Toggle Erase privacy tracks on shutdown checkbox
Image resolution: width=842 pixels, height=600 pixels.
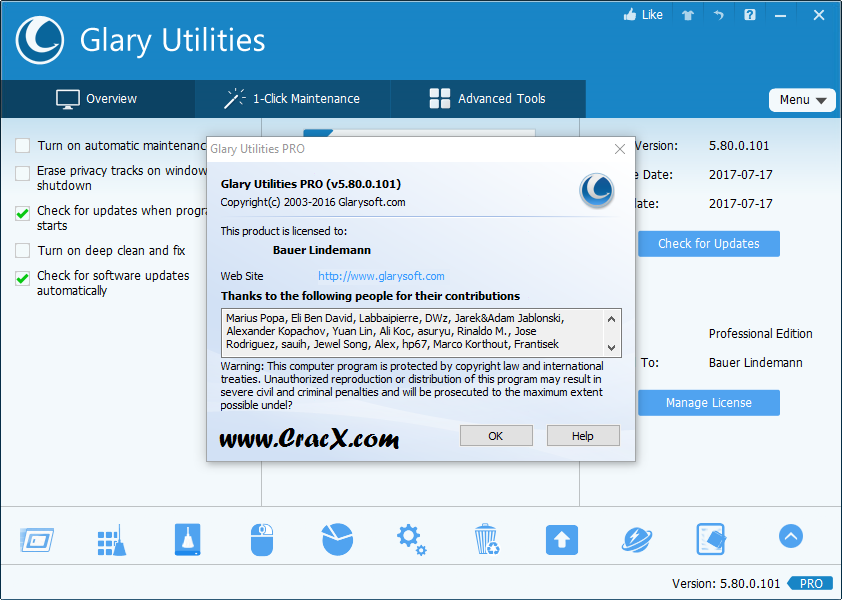[x=23, y=174]
